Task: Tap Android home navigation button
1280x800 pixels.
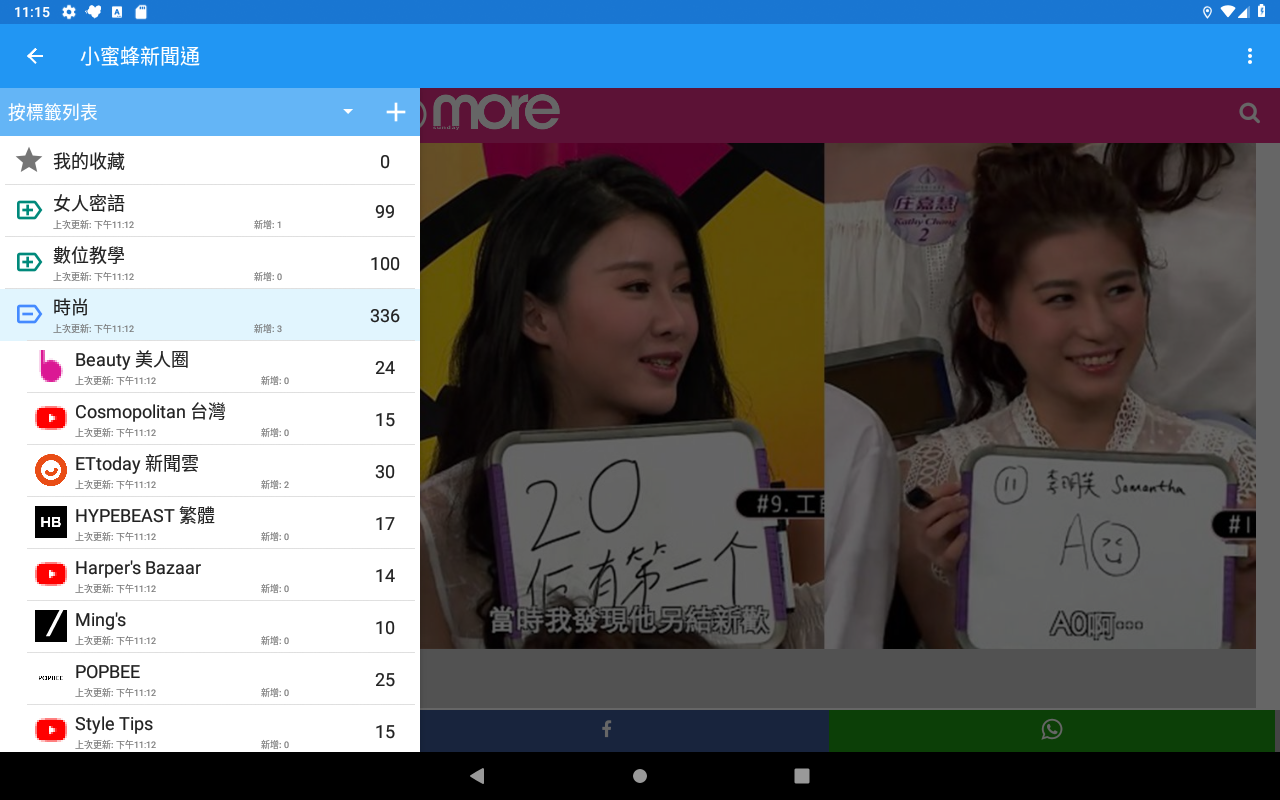Action: pyautogui.click(x=640, y=776)
